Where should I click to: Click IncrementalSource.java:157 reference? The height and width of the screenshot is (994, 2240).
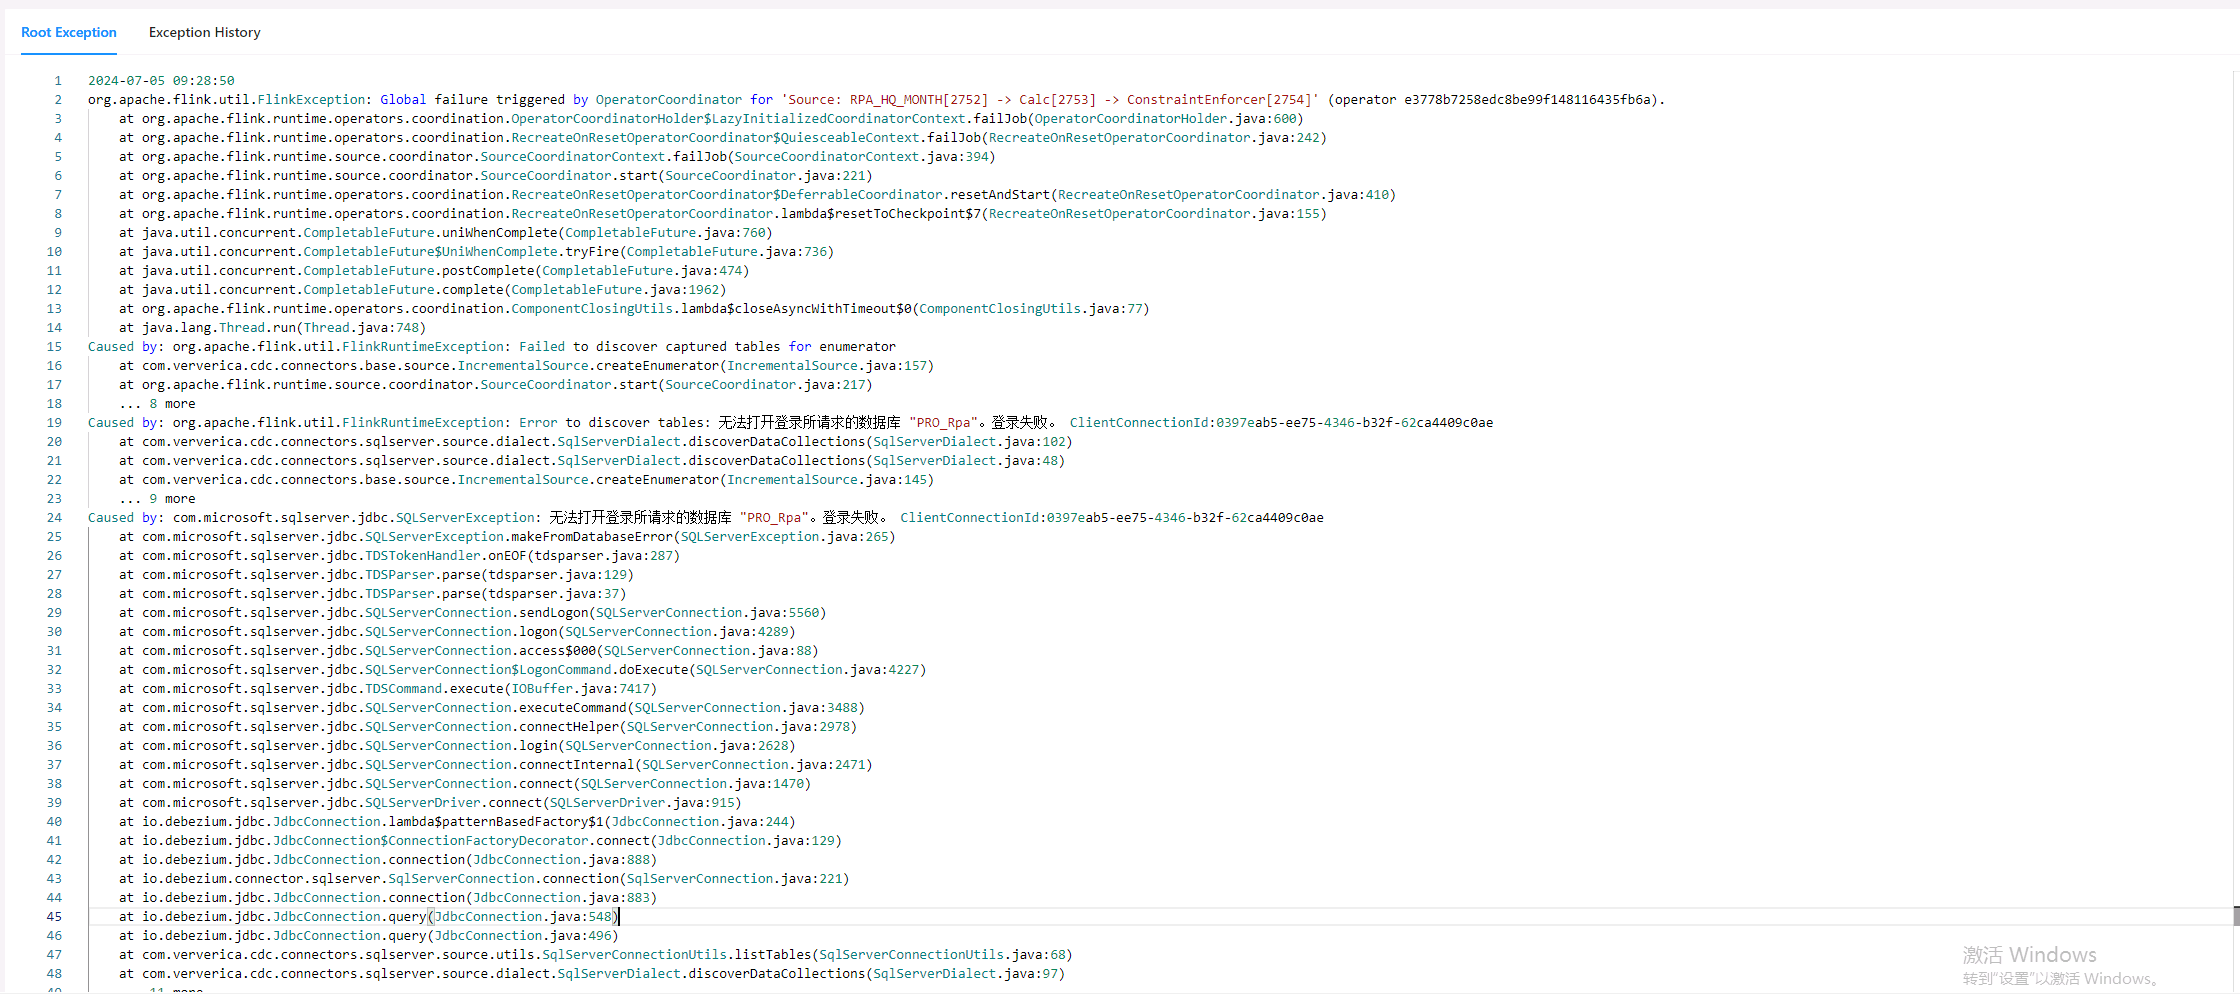pyautogui.click(x=827, y=366)
